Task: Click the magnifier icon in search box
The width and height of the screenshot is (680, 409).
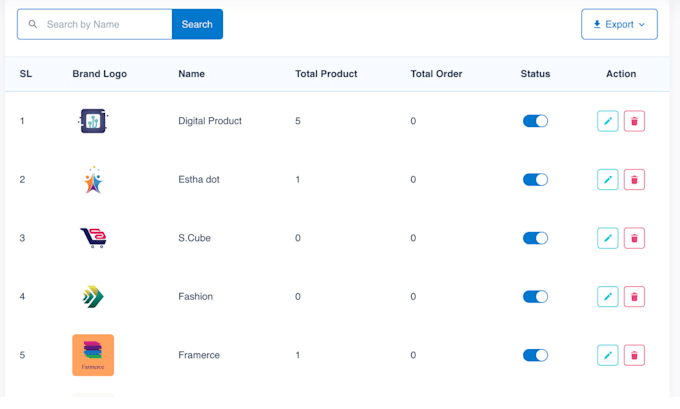Action: pos(33,24)
